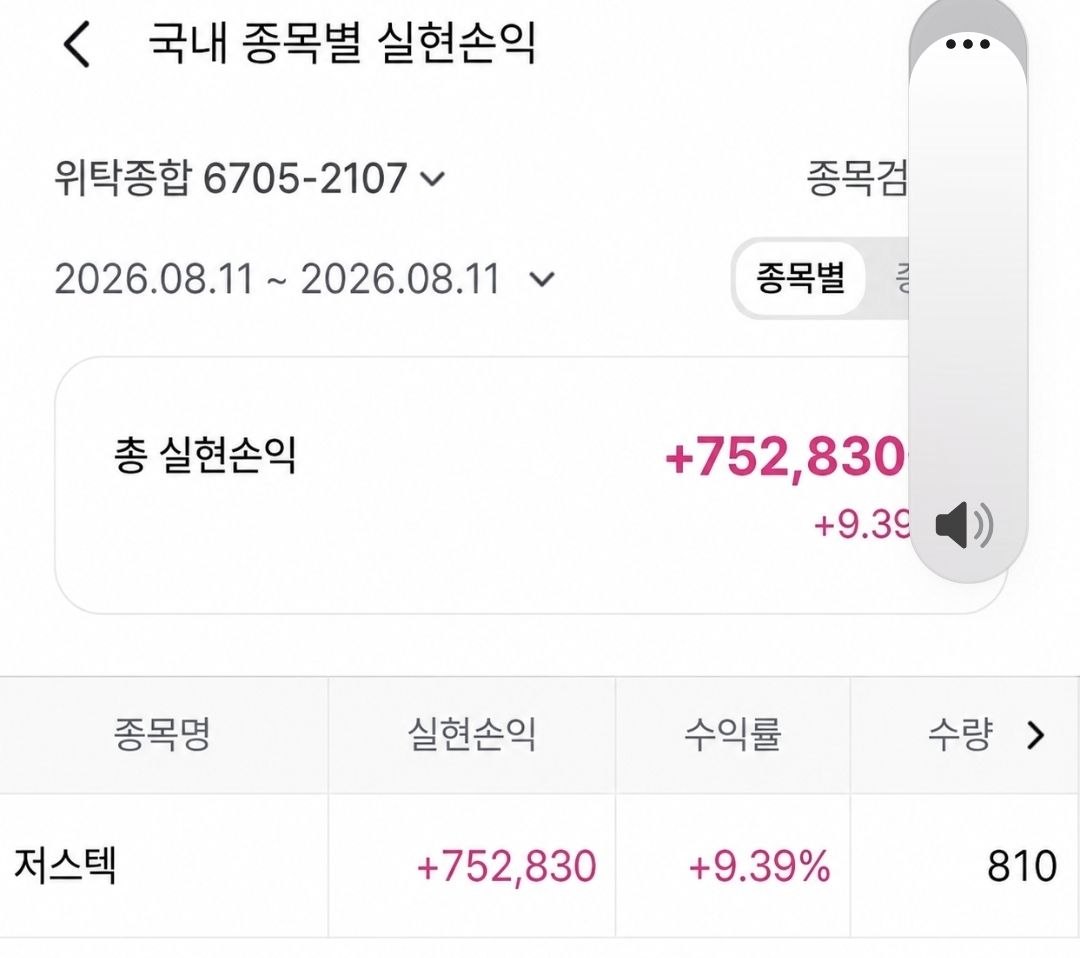Open the 종목검색 search link

(858, 178)
